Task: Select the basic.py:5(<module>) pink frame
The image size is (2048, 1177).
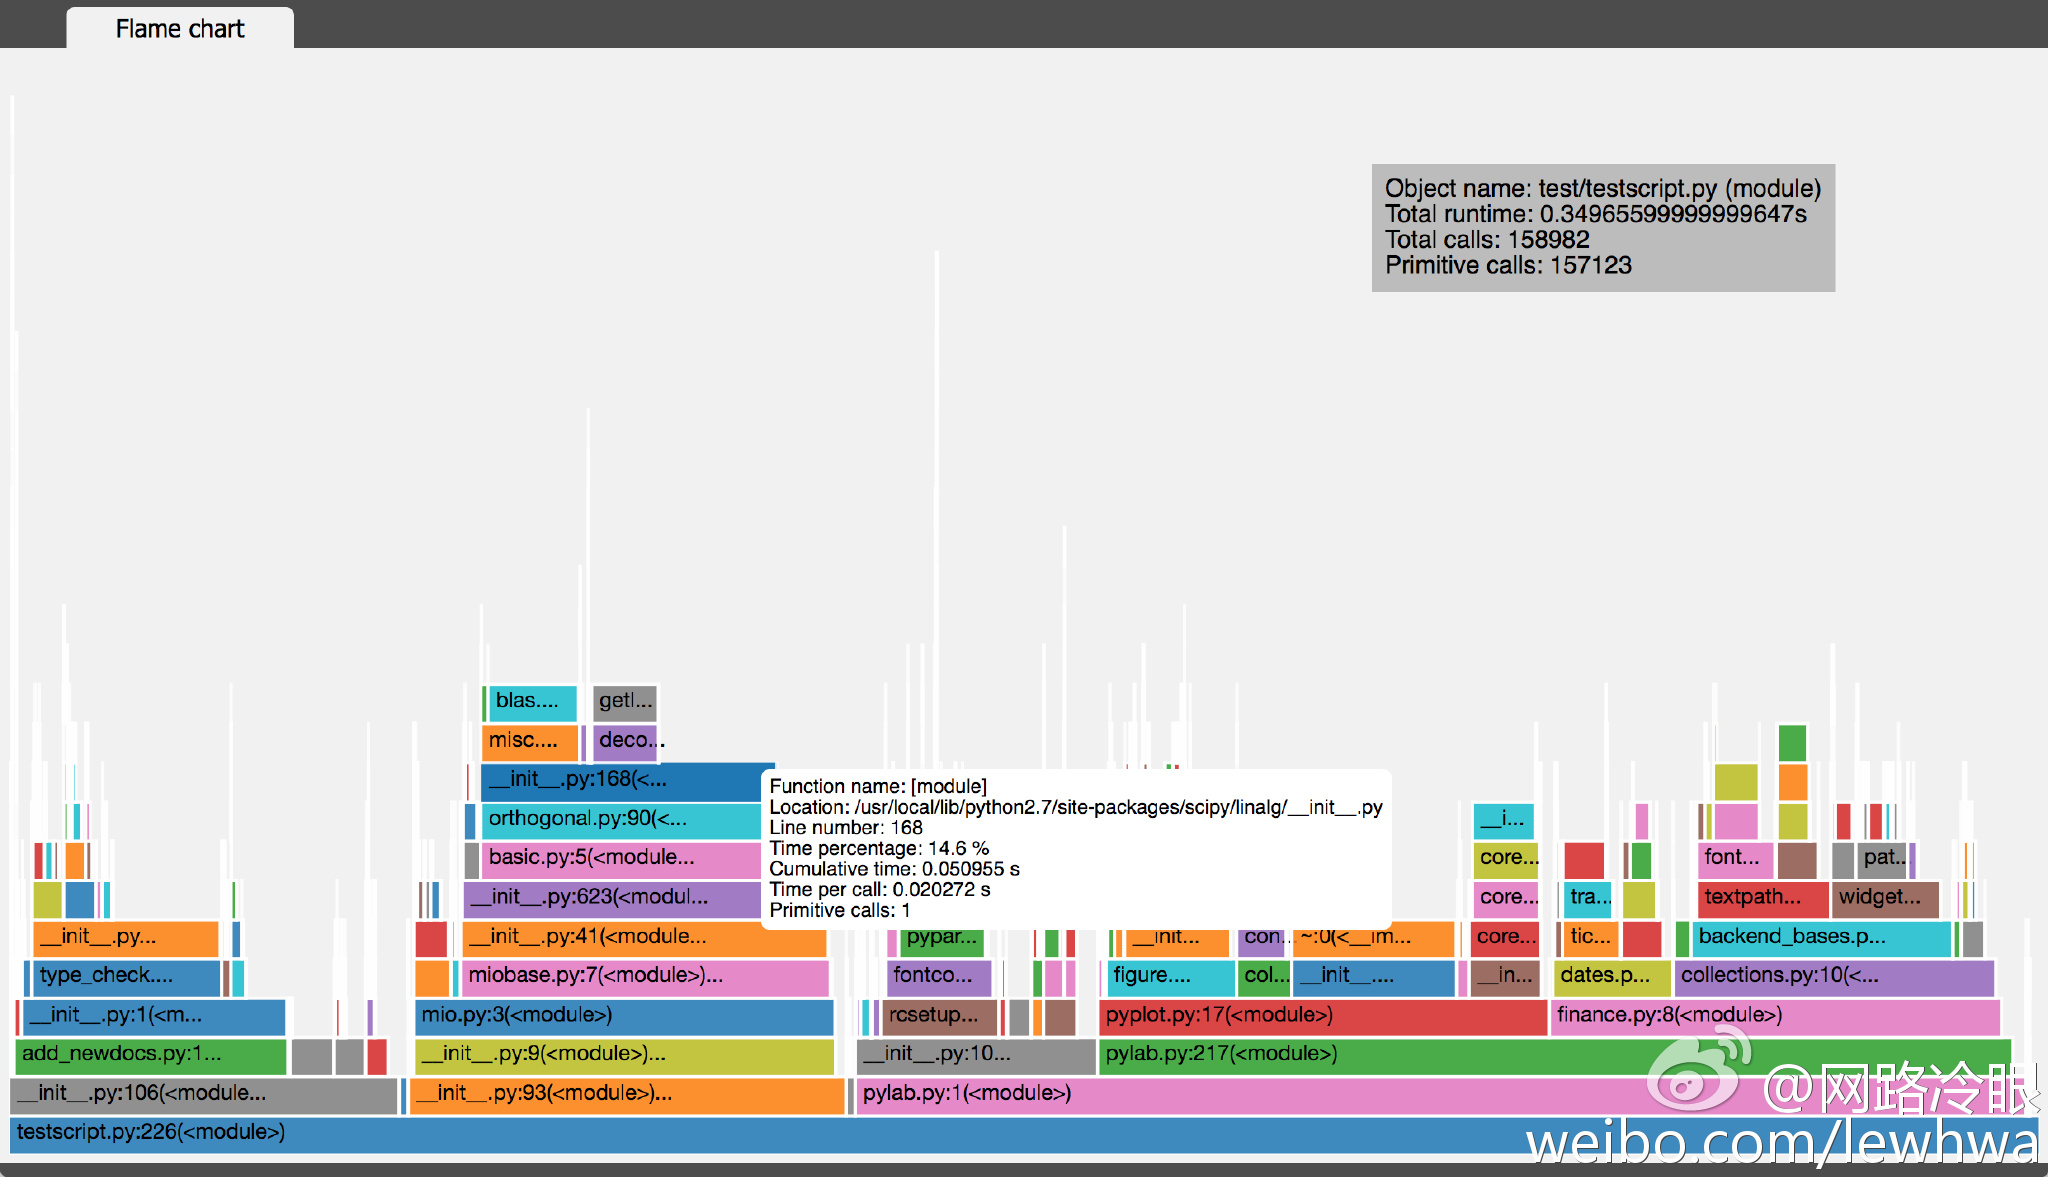Action: click(x=600, y=857)
